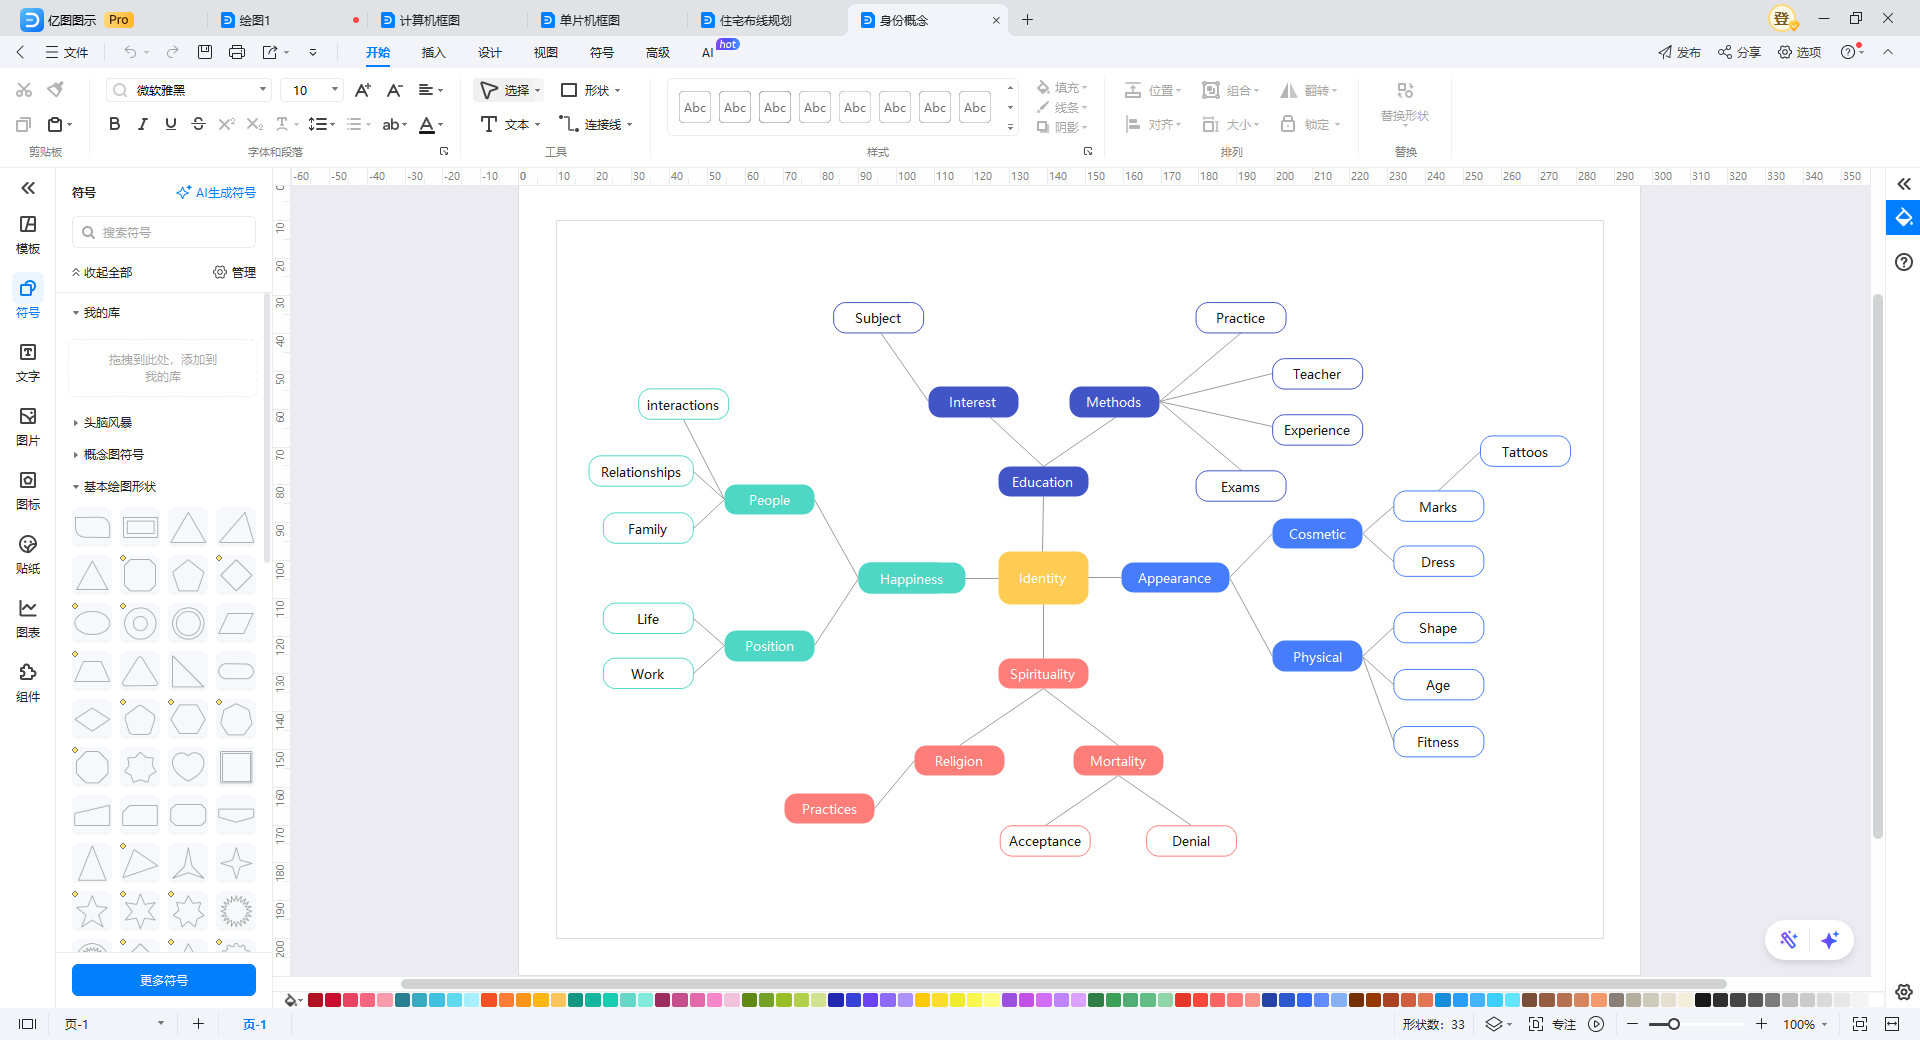Increase font size with A+ icon

click(363, 90)
